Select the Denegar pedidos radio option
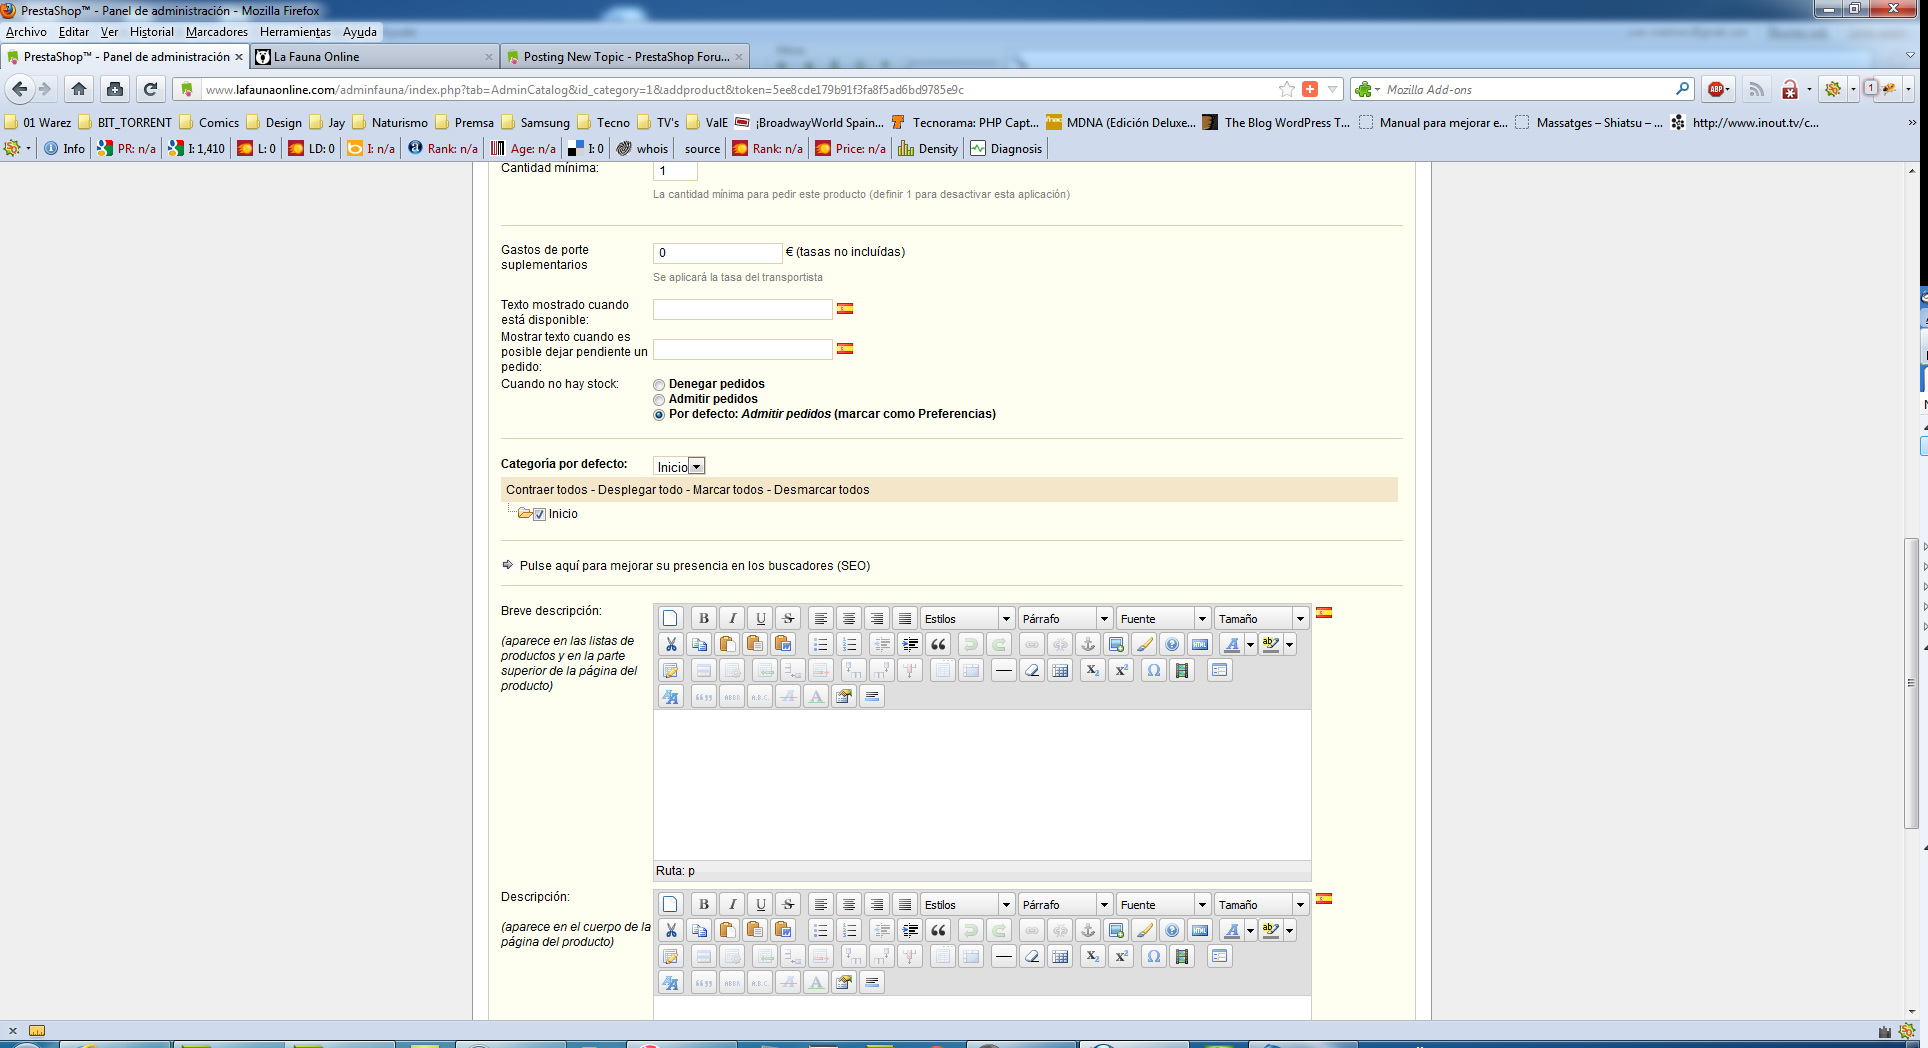The height and width of the screenshot is (1048, 1928). pos(659,385)
